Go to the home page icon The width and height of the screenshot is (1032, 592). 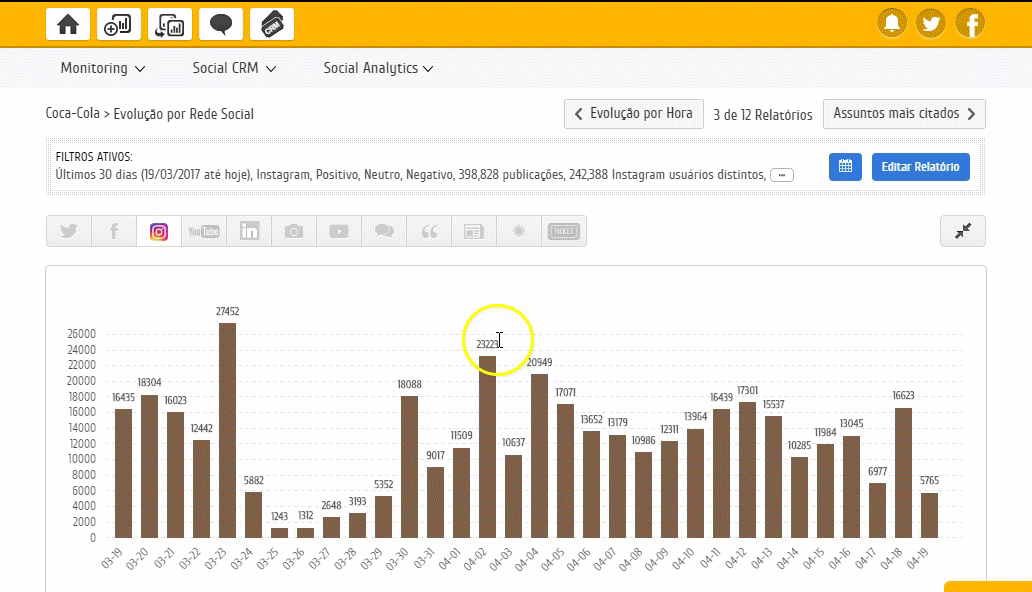click(x=68, y=24)
